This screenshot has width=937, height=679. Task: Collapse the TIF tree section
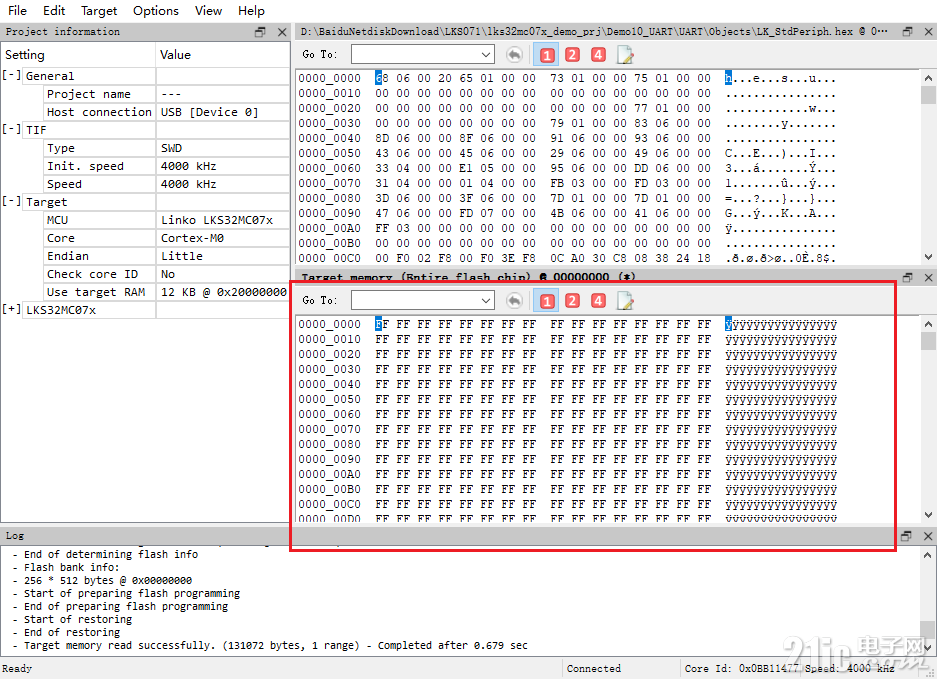(11, 129)
